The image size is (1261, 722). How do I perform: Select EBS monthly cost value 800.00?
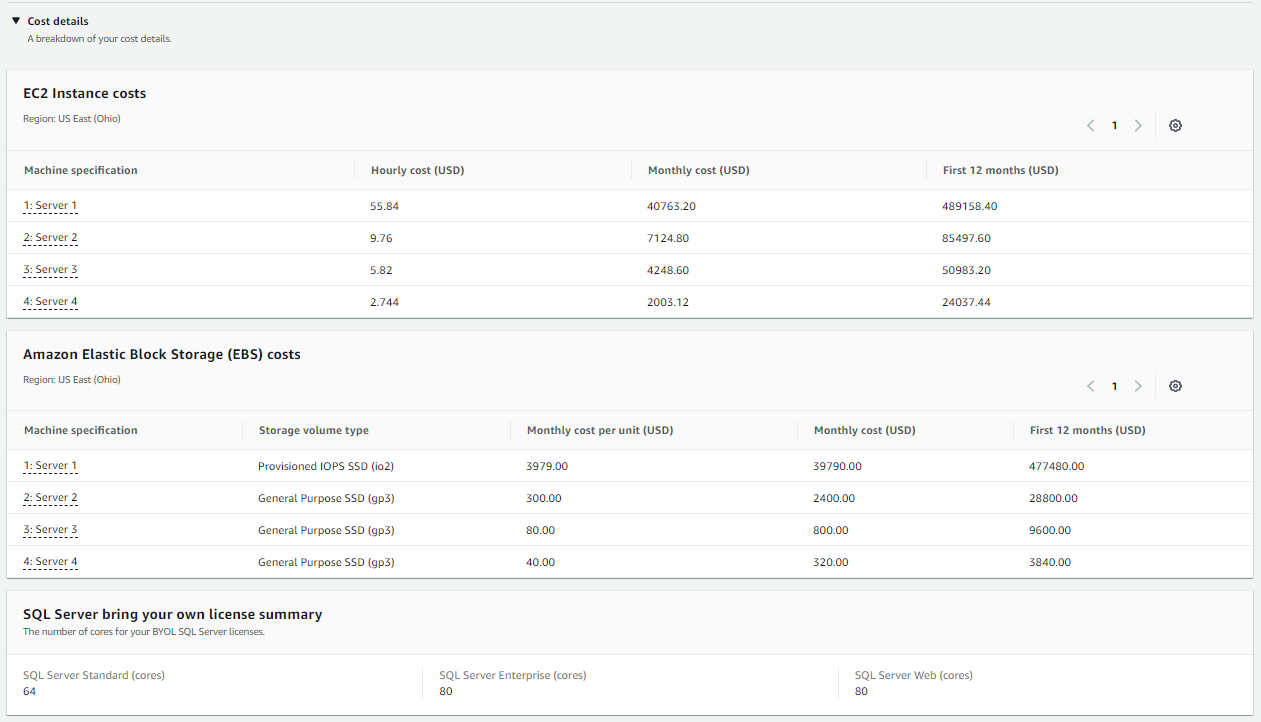tap(831, 530)
